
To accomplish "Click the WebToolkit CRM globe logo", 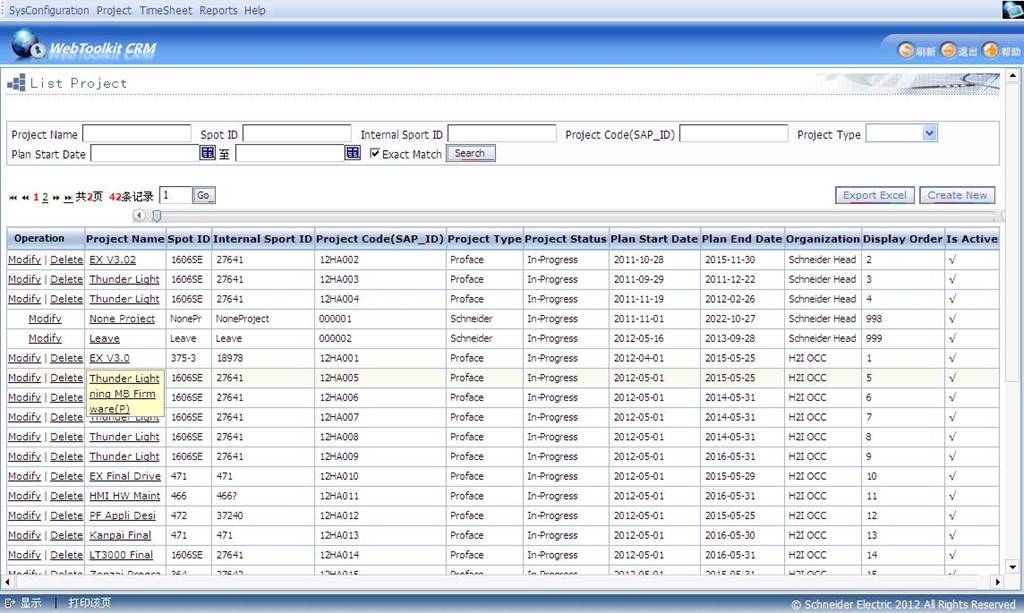I will 28,46.
